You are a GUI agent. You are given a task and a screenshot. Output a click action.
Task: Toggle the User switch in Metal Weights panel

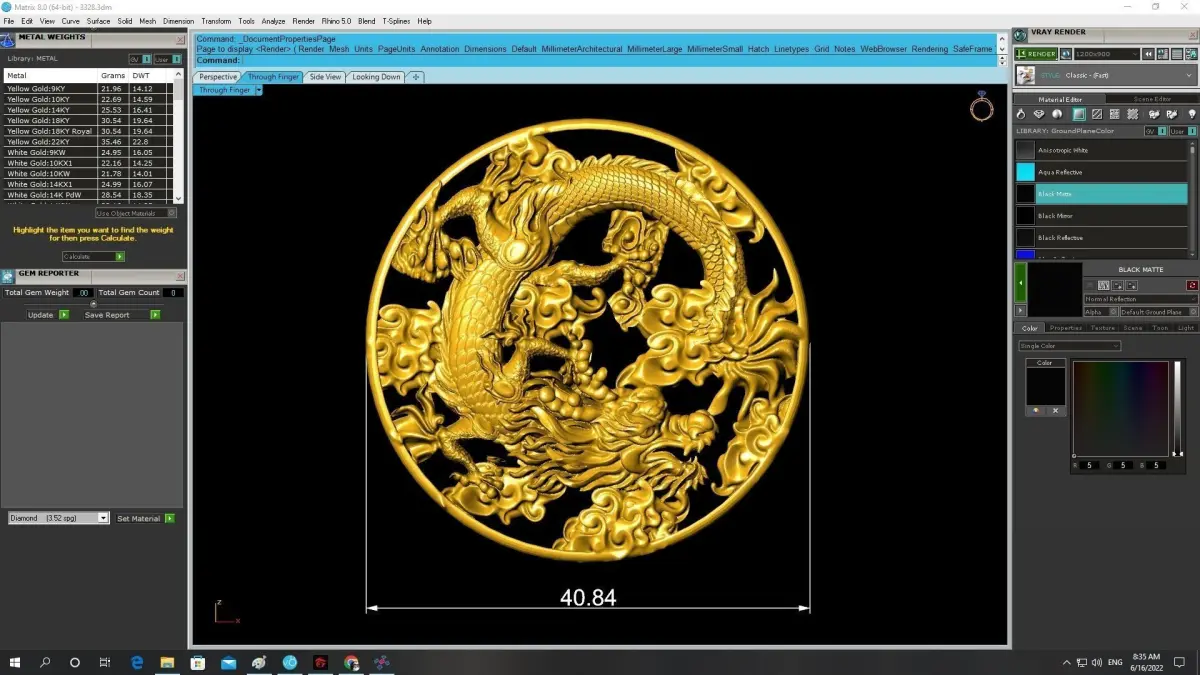pyautogui.click(x=168, y=59)
